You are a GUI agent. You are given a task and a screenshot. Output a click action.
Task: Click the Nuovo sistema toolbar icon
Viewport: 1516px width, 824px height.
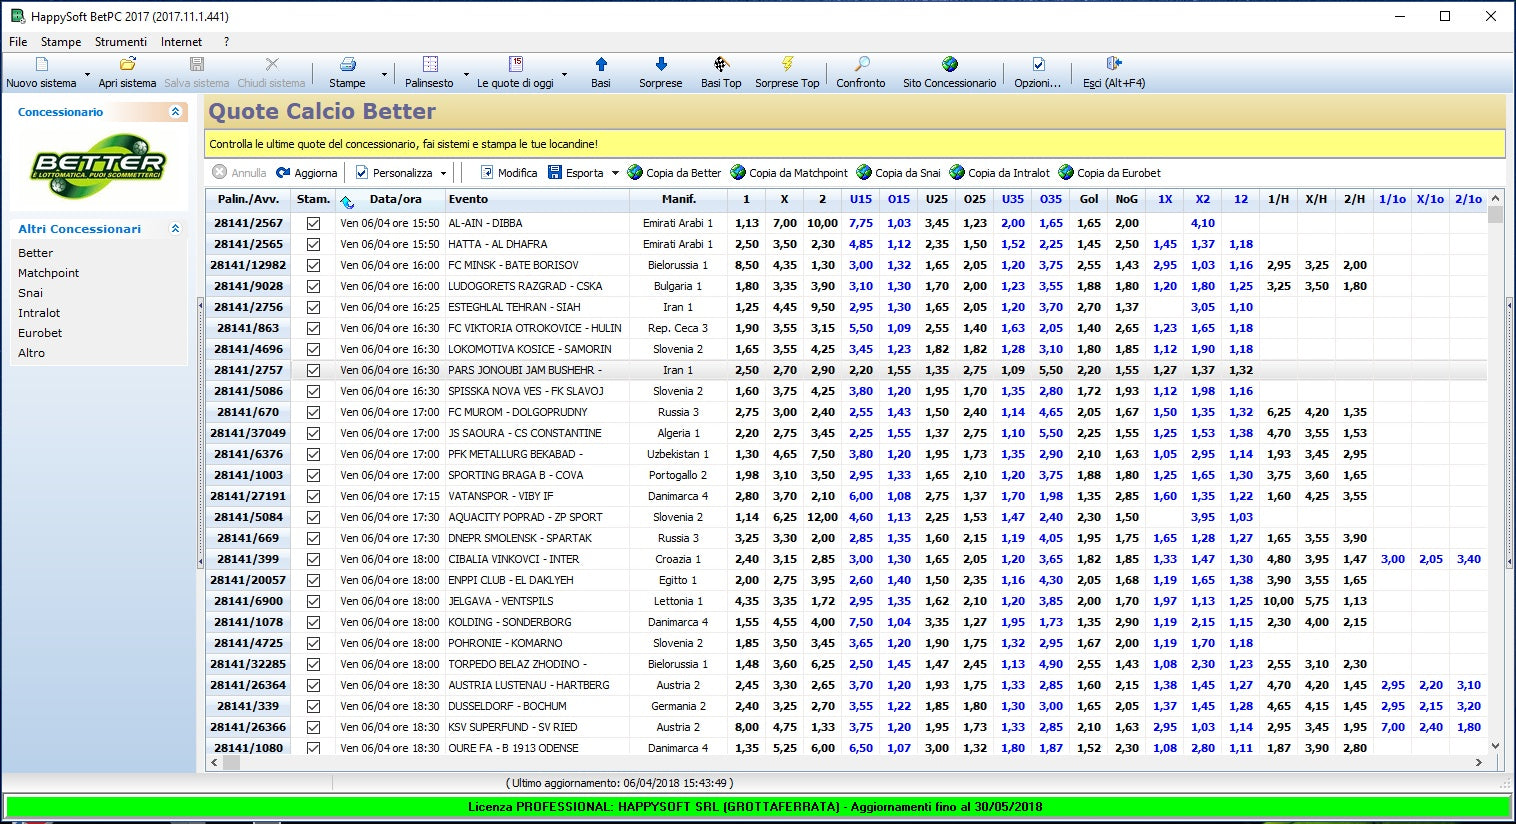(41, 64)
